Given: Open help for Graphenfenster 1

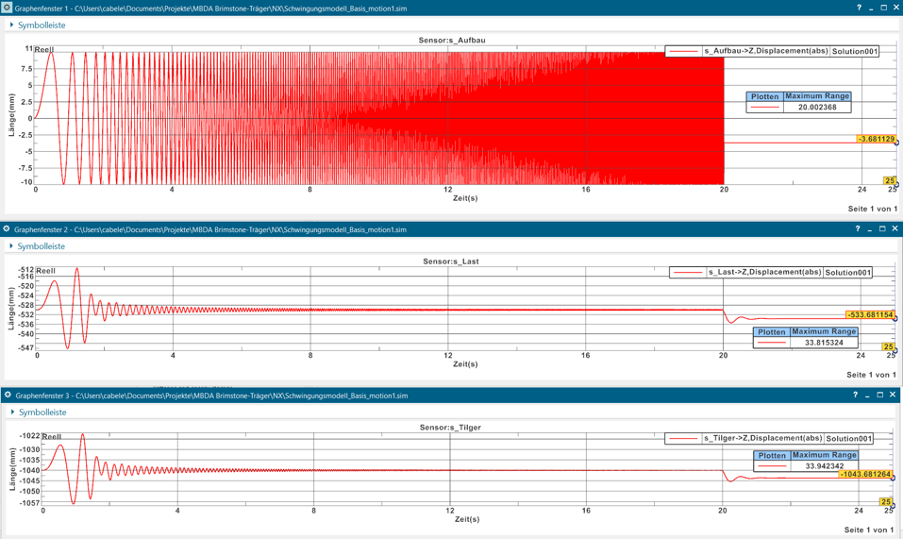Looking at the screenshot, I should point(858,7).
